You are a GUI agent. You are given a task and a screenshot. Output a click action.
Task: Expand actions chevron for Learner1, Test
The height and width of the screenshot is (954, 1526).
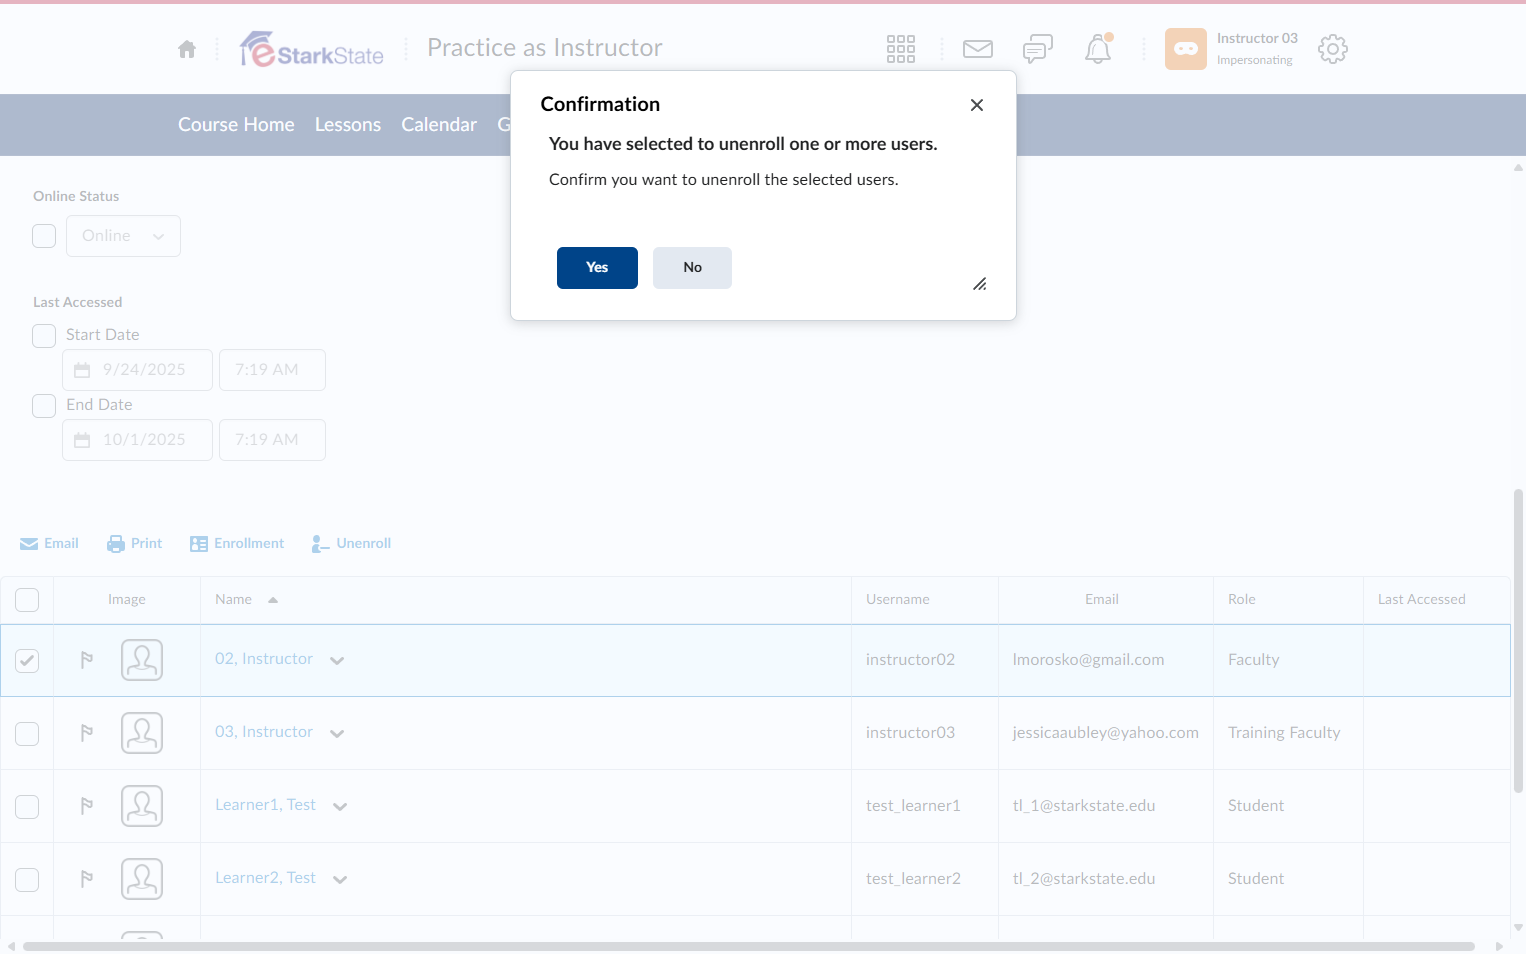(340, 806)
